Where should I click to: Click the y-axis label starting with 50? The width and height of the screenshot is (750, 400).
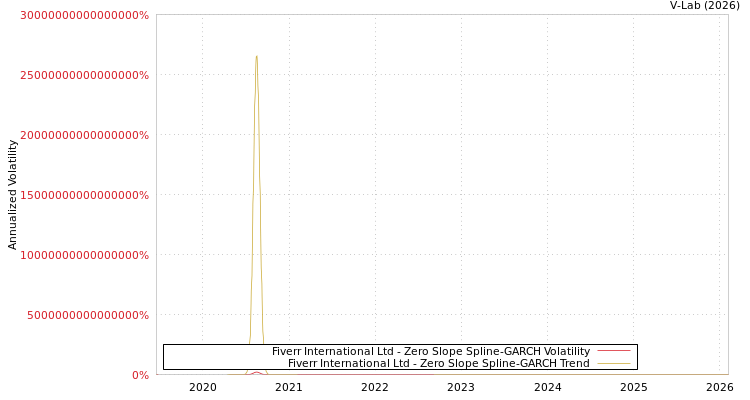[x=84, y=315]
